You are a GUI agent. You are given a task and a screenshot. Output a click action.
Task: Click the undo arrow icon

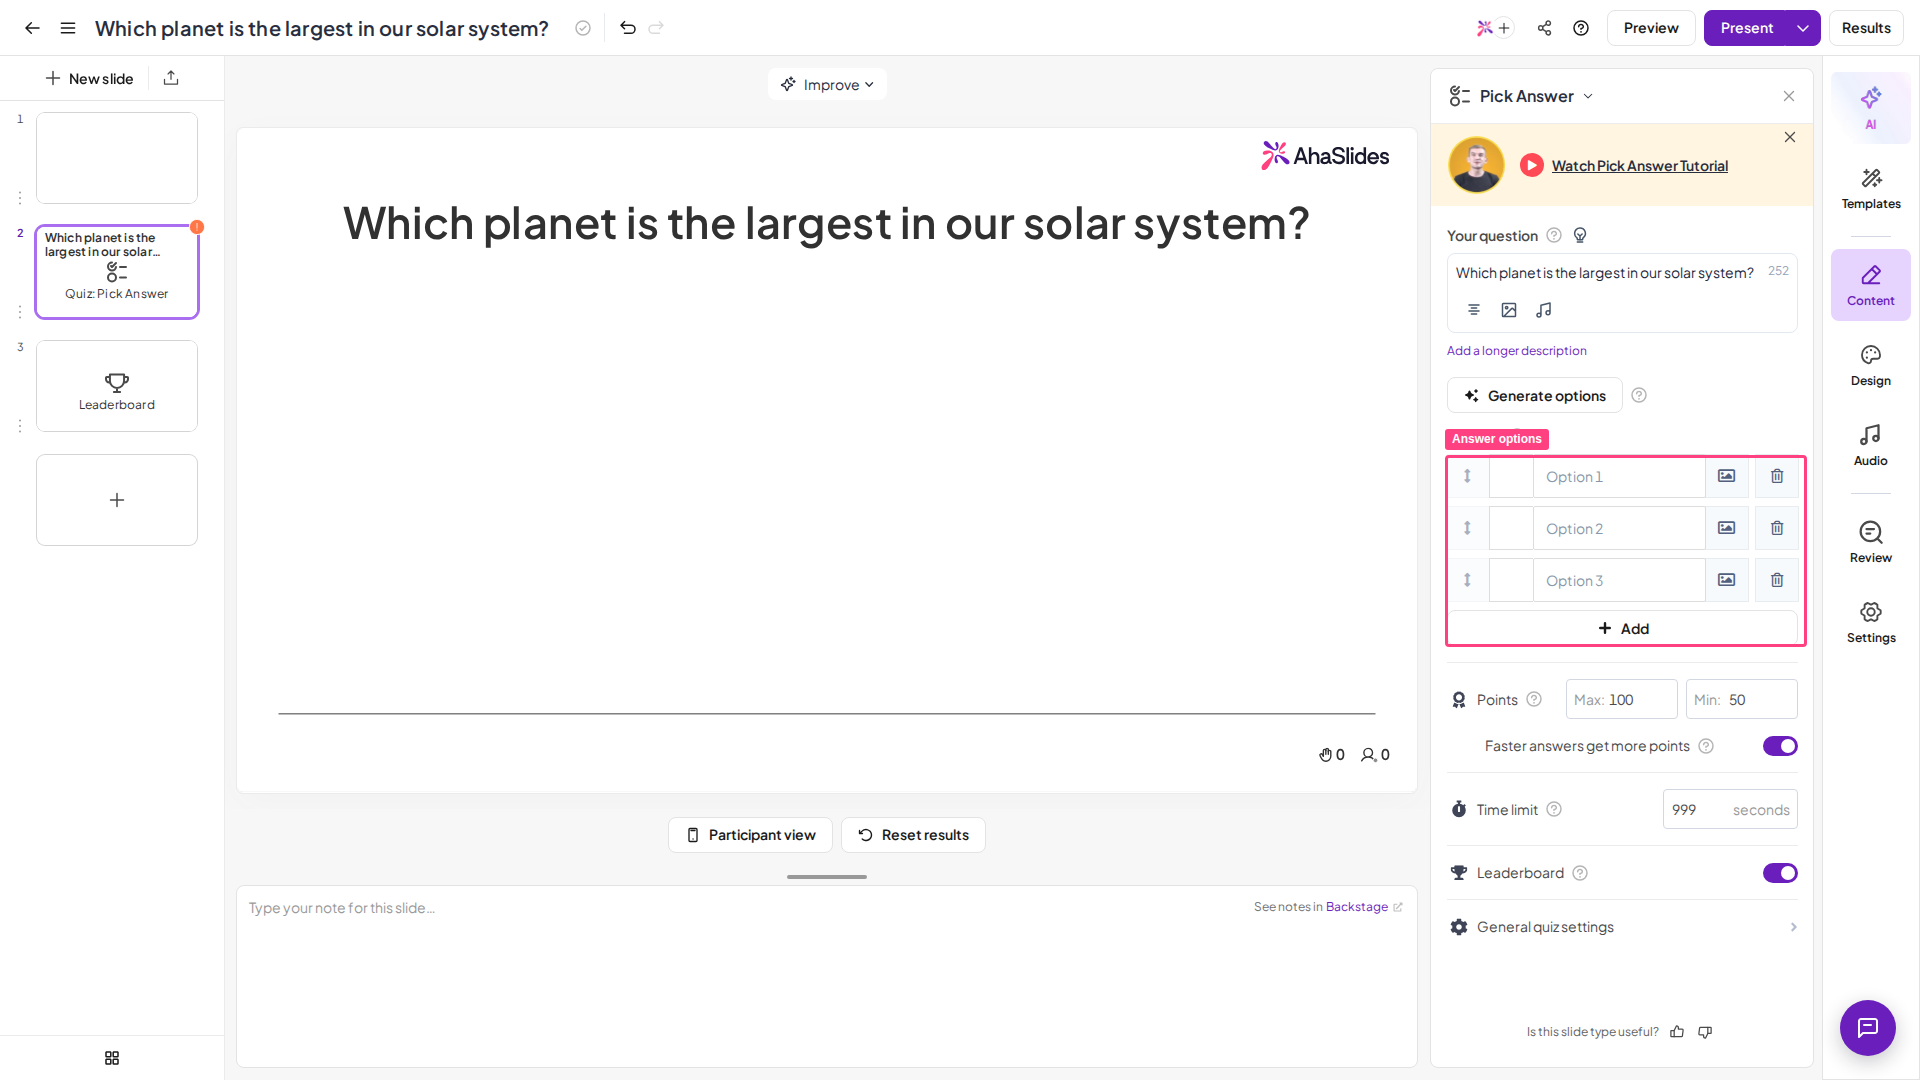(628, 28)
